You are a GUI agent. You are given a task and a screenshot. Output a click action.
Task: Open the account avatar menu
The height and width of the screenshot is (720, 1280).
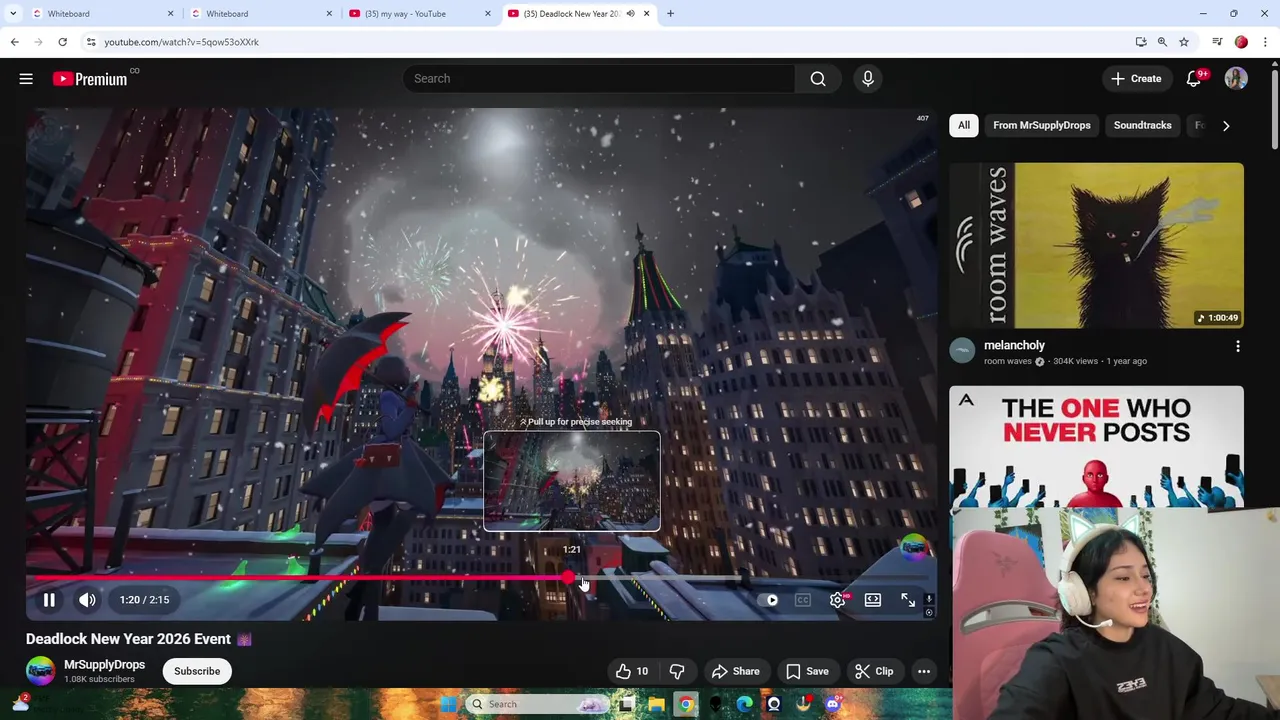[x=1236, y=79]
